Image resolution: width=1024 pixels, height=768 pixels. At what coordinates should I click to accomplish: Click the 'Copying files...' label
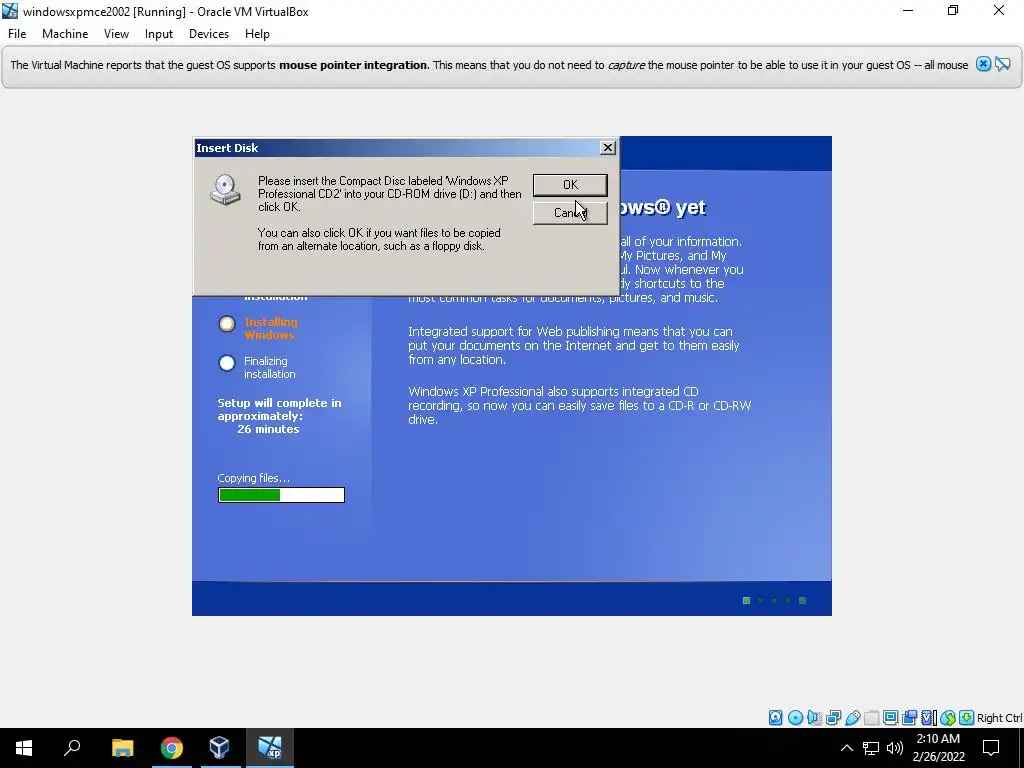point(253,478)
